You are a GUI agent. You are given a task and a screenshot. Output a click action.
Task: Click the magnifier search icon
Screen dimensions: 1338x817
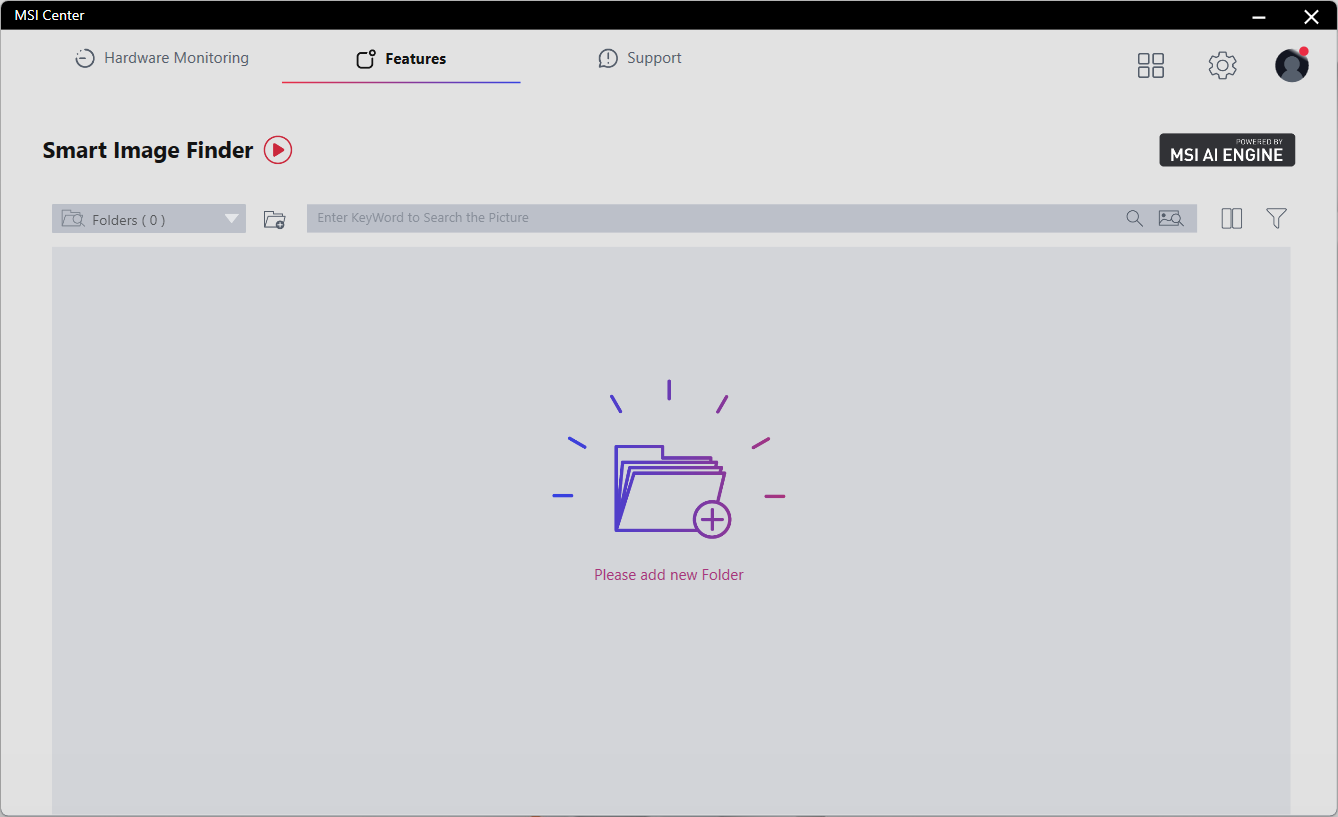[1134, 218]
